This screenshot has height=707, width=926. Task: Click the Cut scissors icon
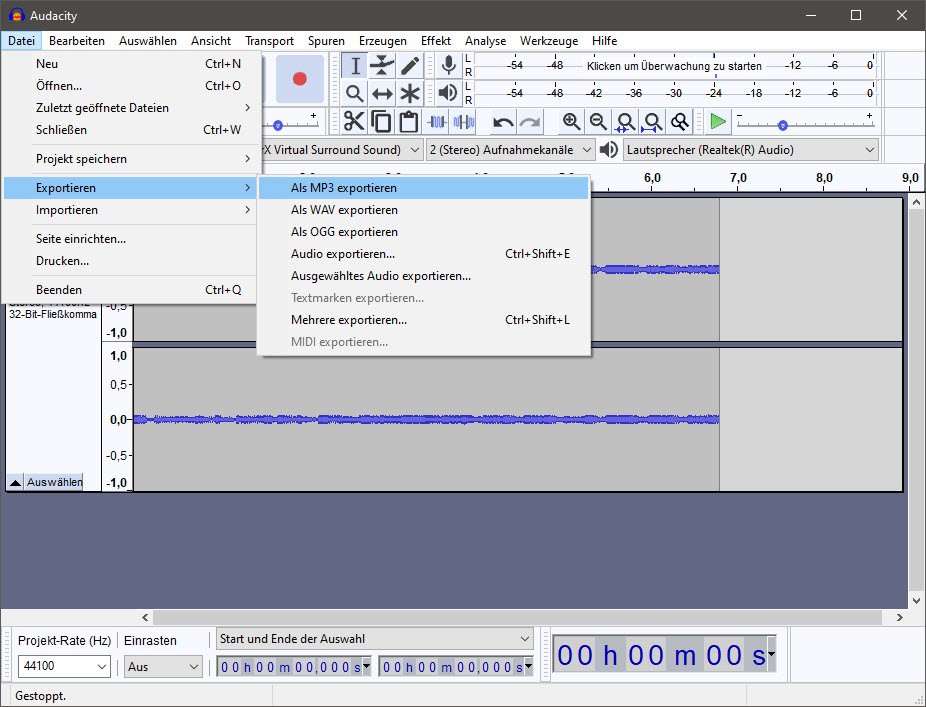pos(354,122)
